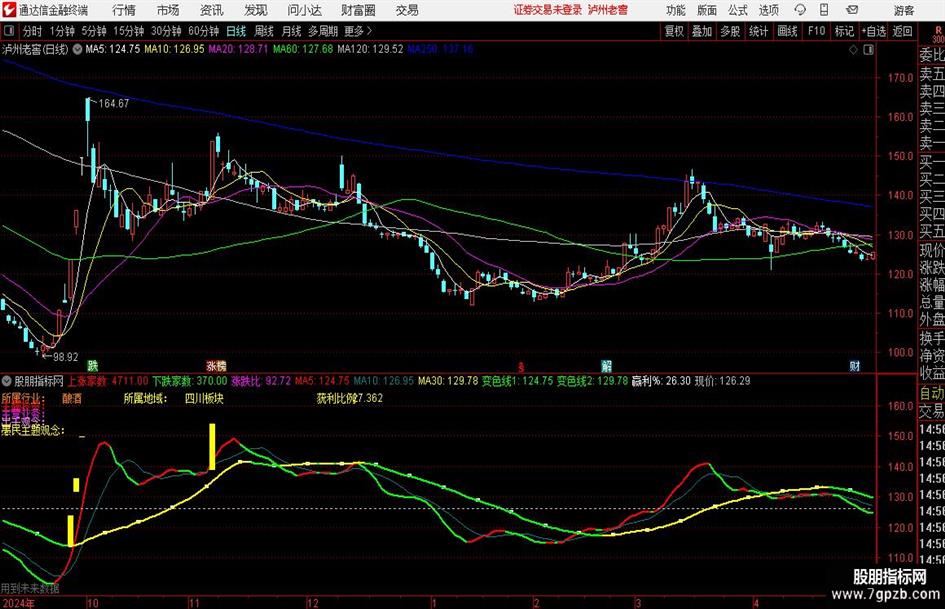Open the 选项 menu

tap(768, 10)
